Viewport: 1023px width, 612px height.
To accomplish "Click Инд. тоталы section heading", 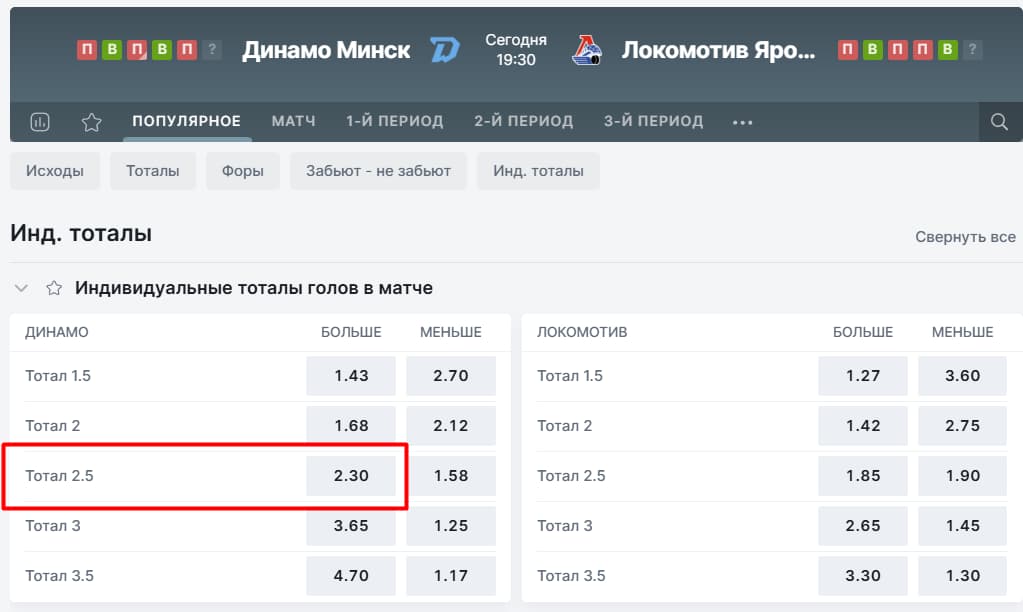I will (81, 233).
